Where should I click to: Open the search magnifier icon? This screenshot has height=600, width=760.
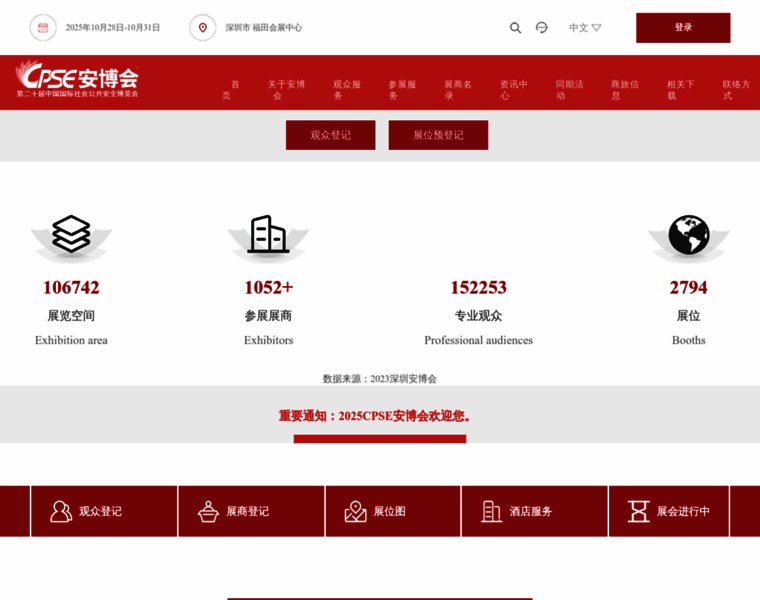click(x=515, y=28)
